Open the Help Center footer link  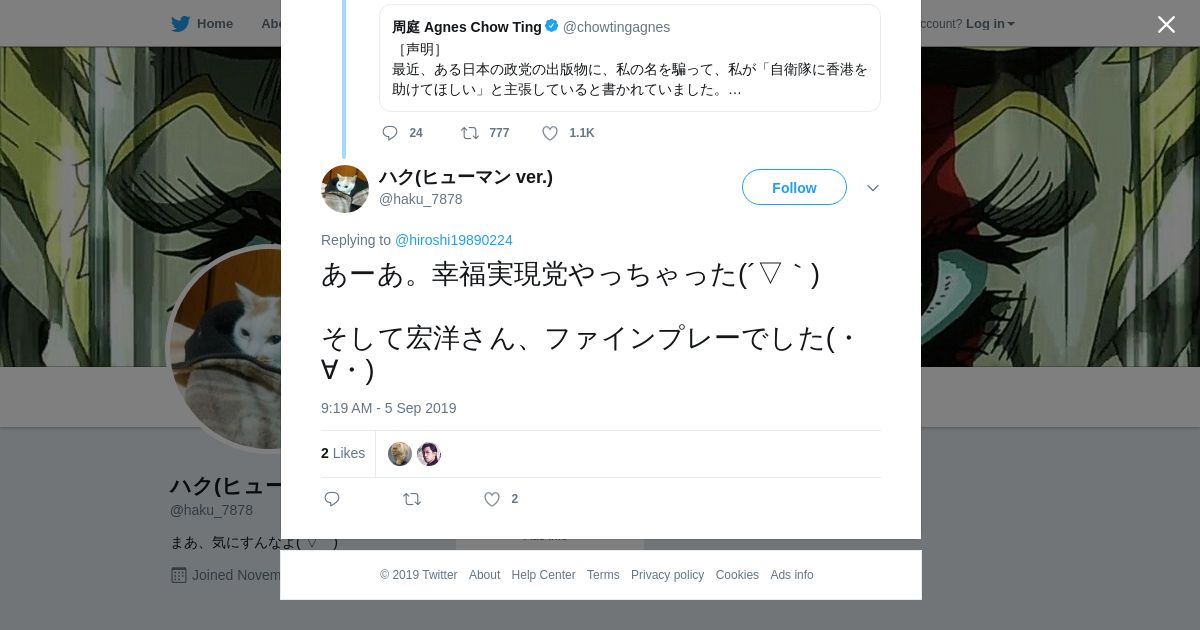coord(543,575)
